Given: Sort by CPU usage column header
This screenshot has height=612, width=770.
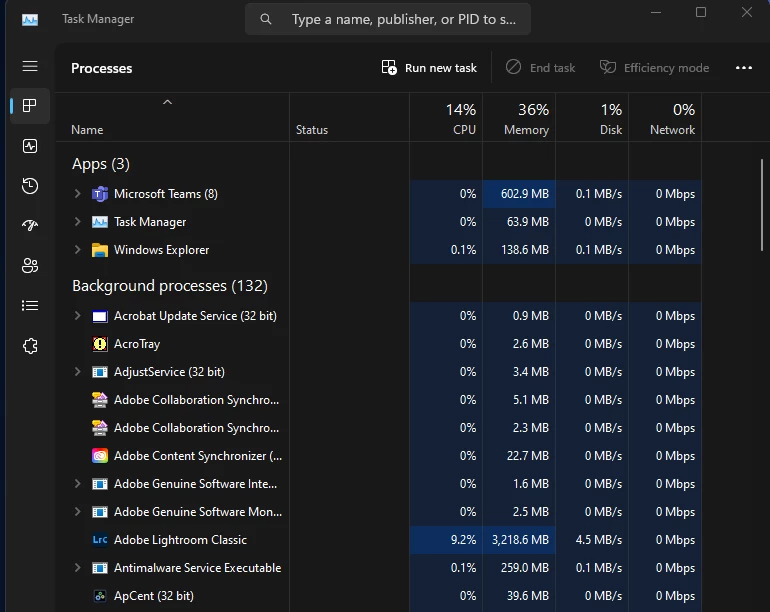Looking at the screenshot, I should [446, 118].
